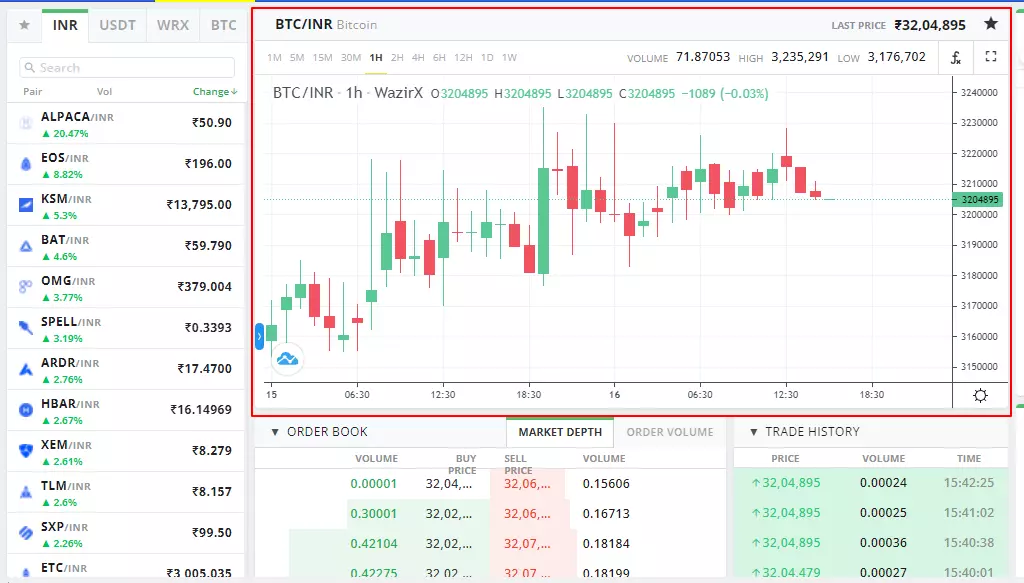The width and height of the screenshot is (1024, 583).
Task: Select the ALPACA/INR pair row
Action: pos(126,123)
